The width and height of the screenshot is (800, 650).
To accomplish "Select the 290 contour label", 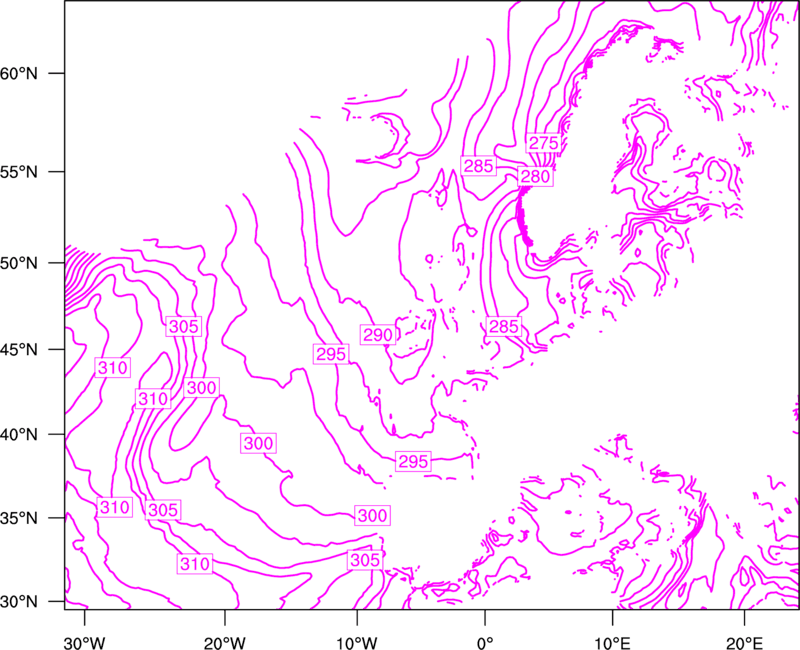I will (x=378, y=335).
